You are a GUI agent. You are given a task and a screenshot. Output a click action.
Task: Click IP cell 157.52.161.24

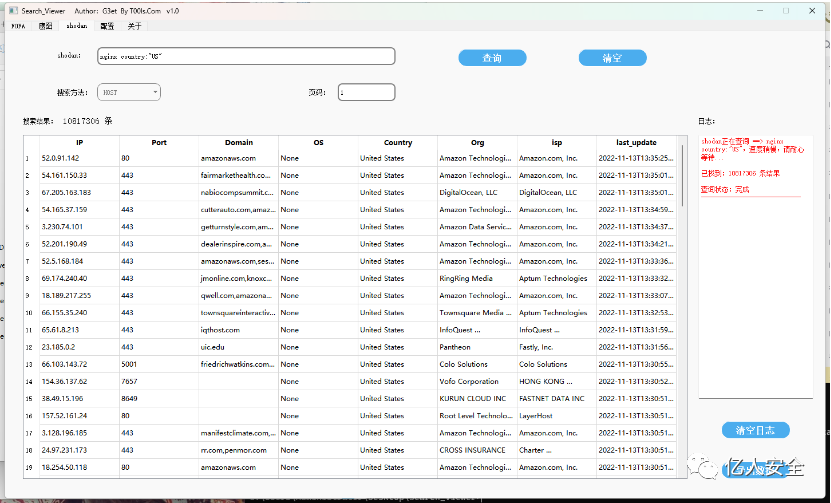click(x=79, y=416)
